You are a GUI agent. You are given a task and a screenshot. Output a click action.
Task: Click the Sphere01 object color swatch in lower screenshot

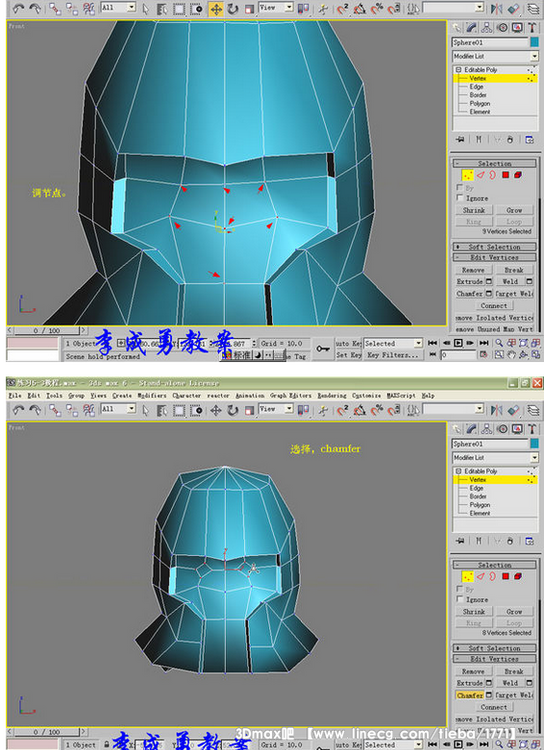pos(534,444)
